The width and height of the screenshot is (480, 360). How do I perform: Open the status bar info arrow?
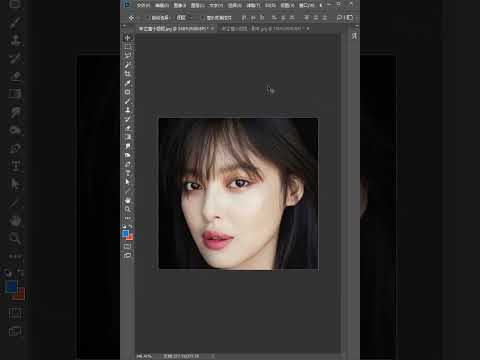point(213,356)
